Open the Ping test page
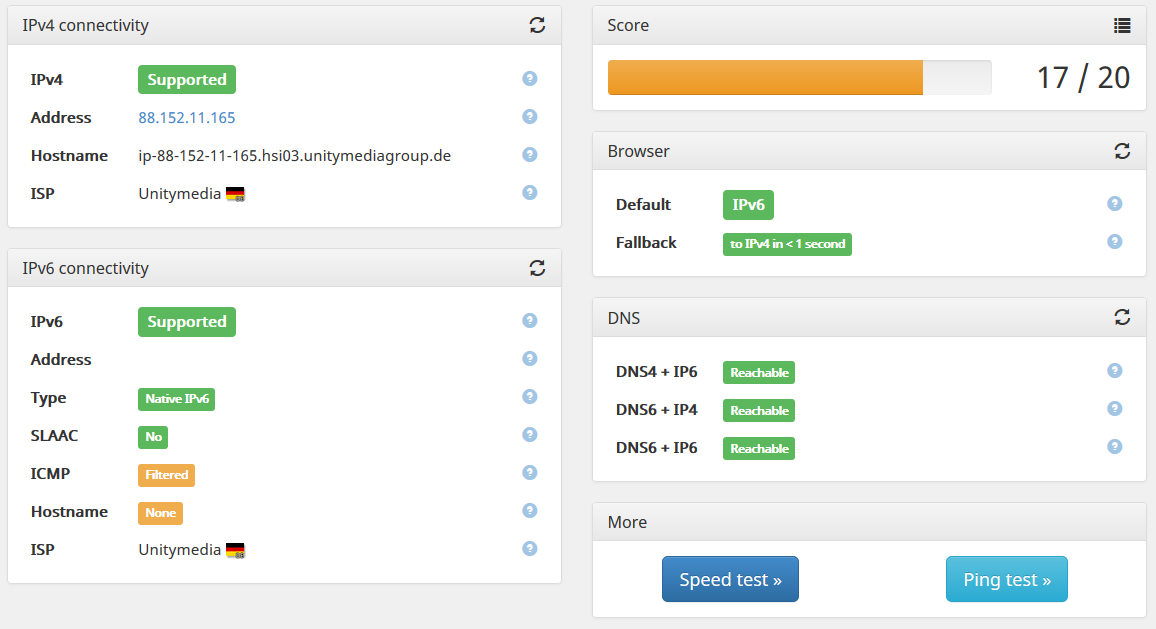 1006,580
